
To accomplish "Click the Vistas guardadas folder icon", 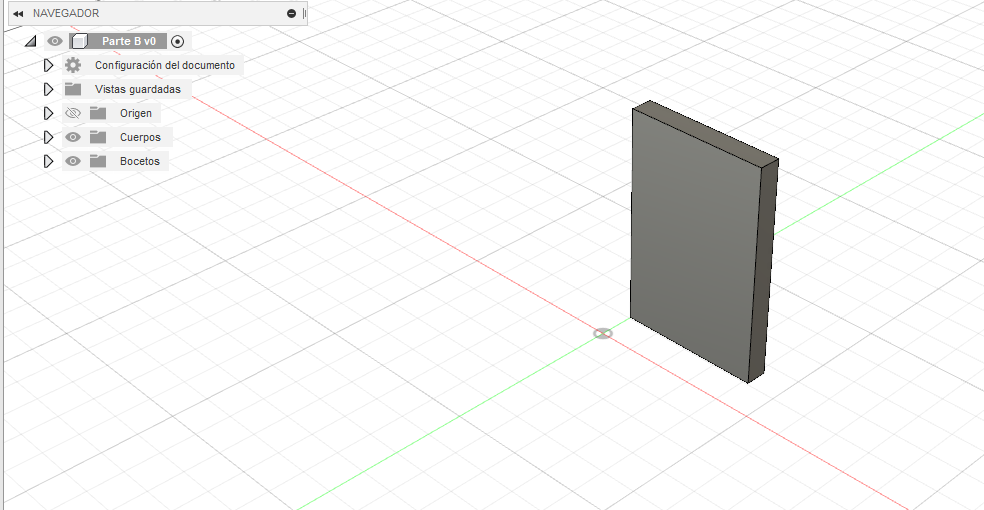I will (73, 89).
